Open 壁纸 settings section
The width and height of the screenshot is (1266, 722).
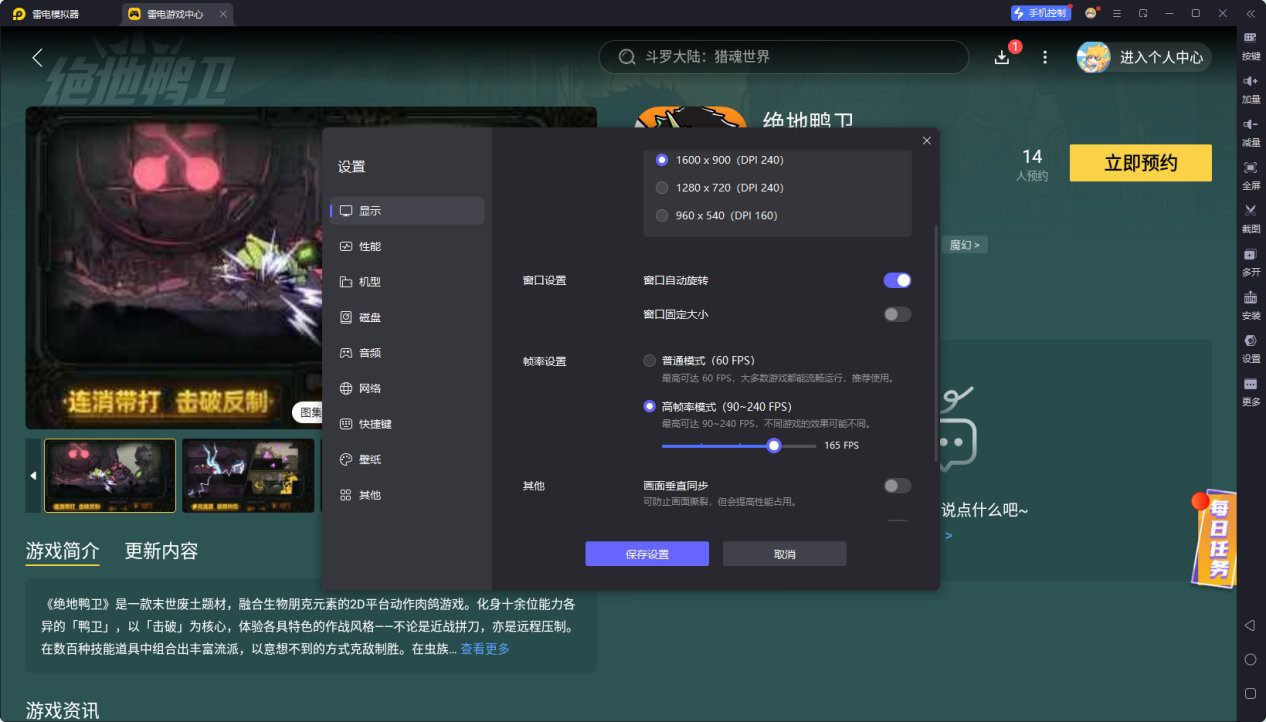tap(407, 459)
